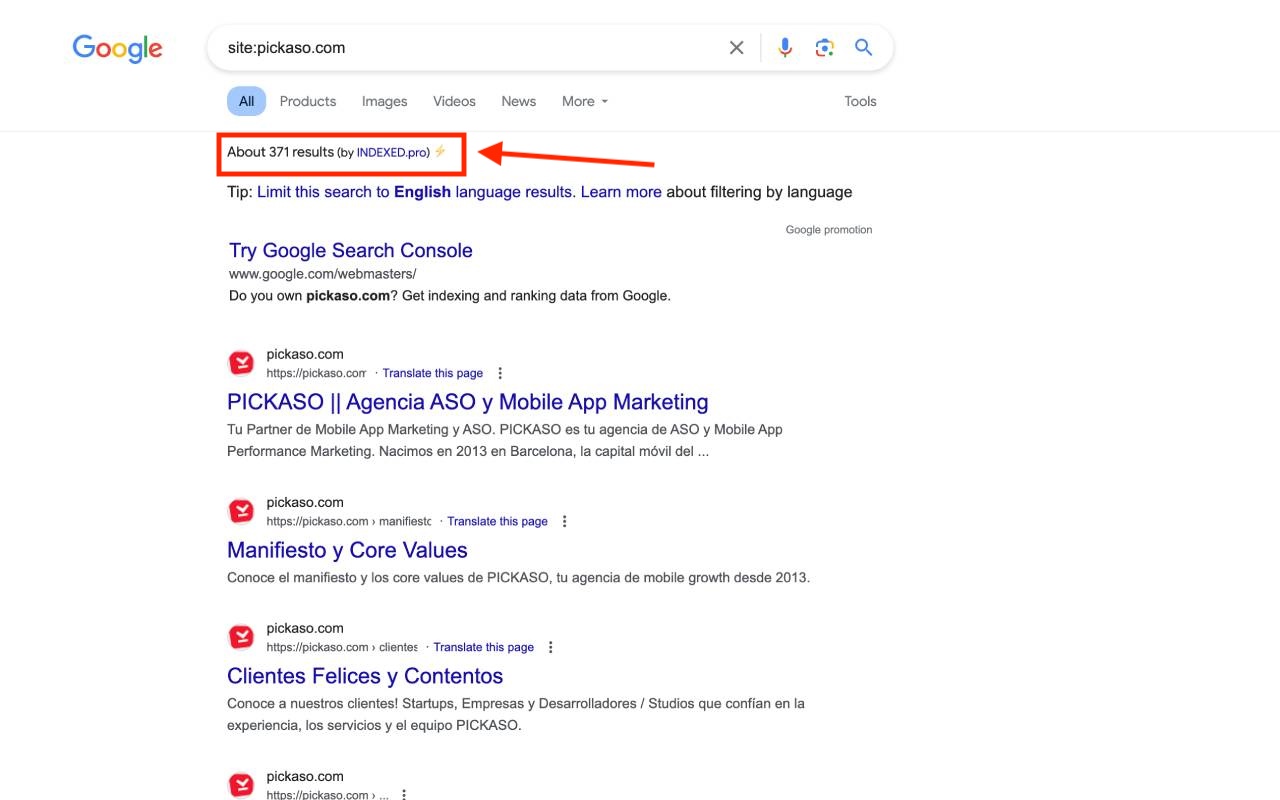
Task: Open three-dot menu for Clientes Felices result
Action: click(551, 647)
